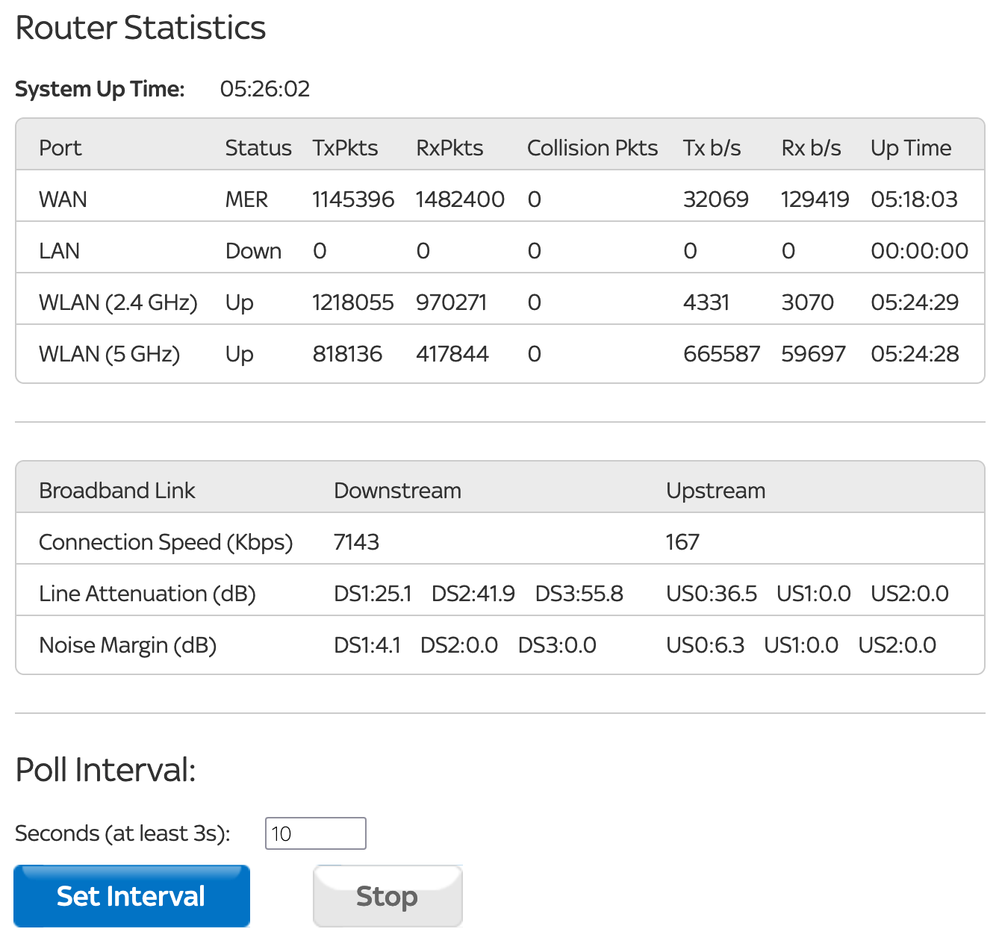999x944 pixels.
Task: Select the Downstream connection speed value 7143
Action: [x=354, y=542]
